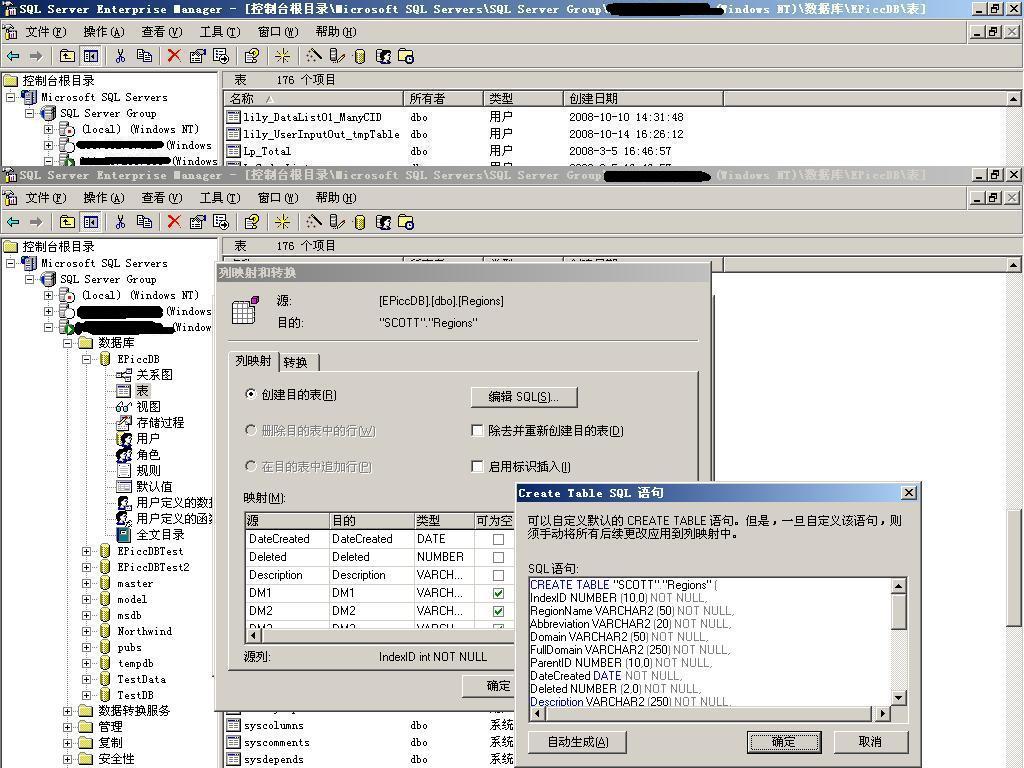Tick the nullable checkbox for the DateCreated row
The height and width of the screenshot is (768, 1024).
498,539
